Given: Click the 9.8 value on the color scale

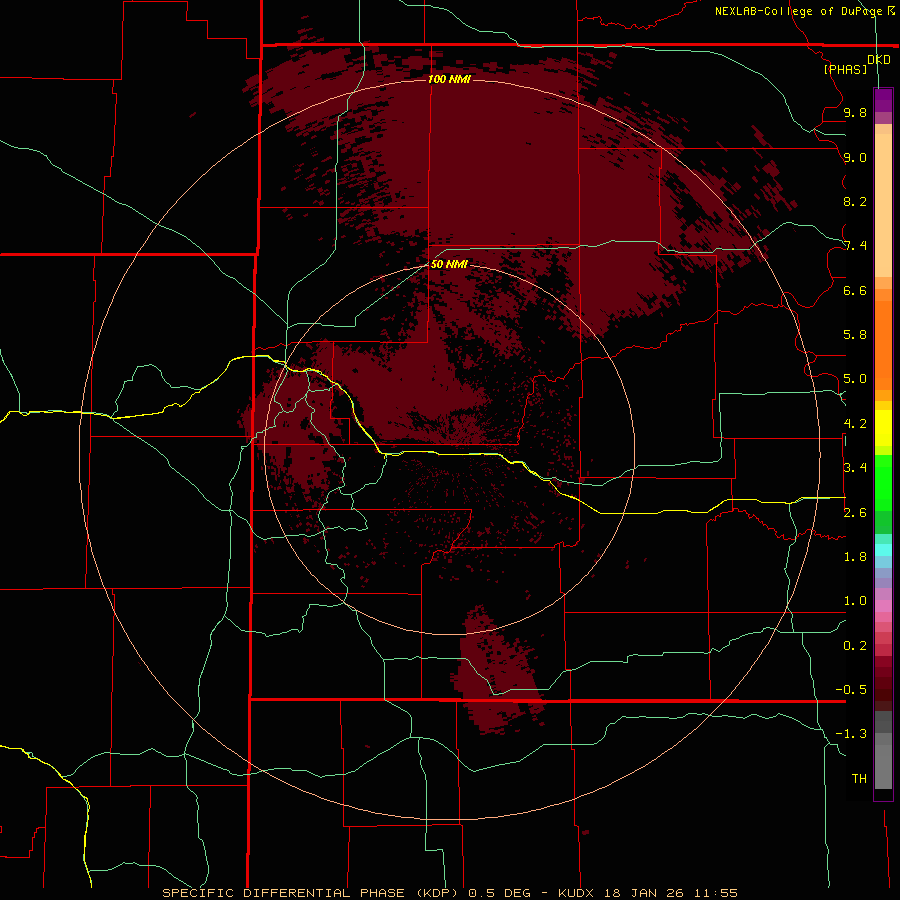Looking at the screenshot, I should (855, 112).
